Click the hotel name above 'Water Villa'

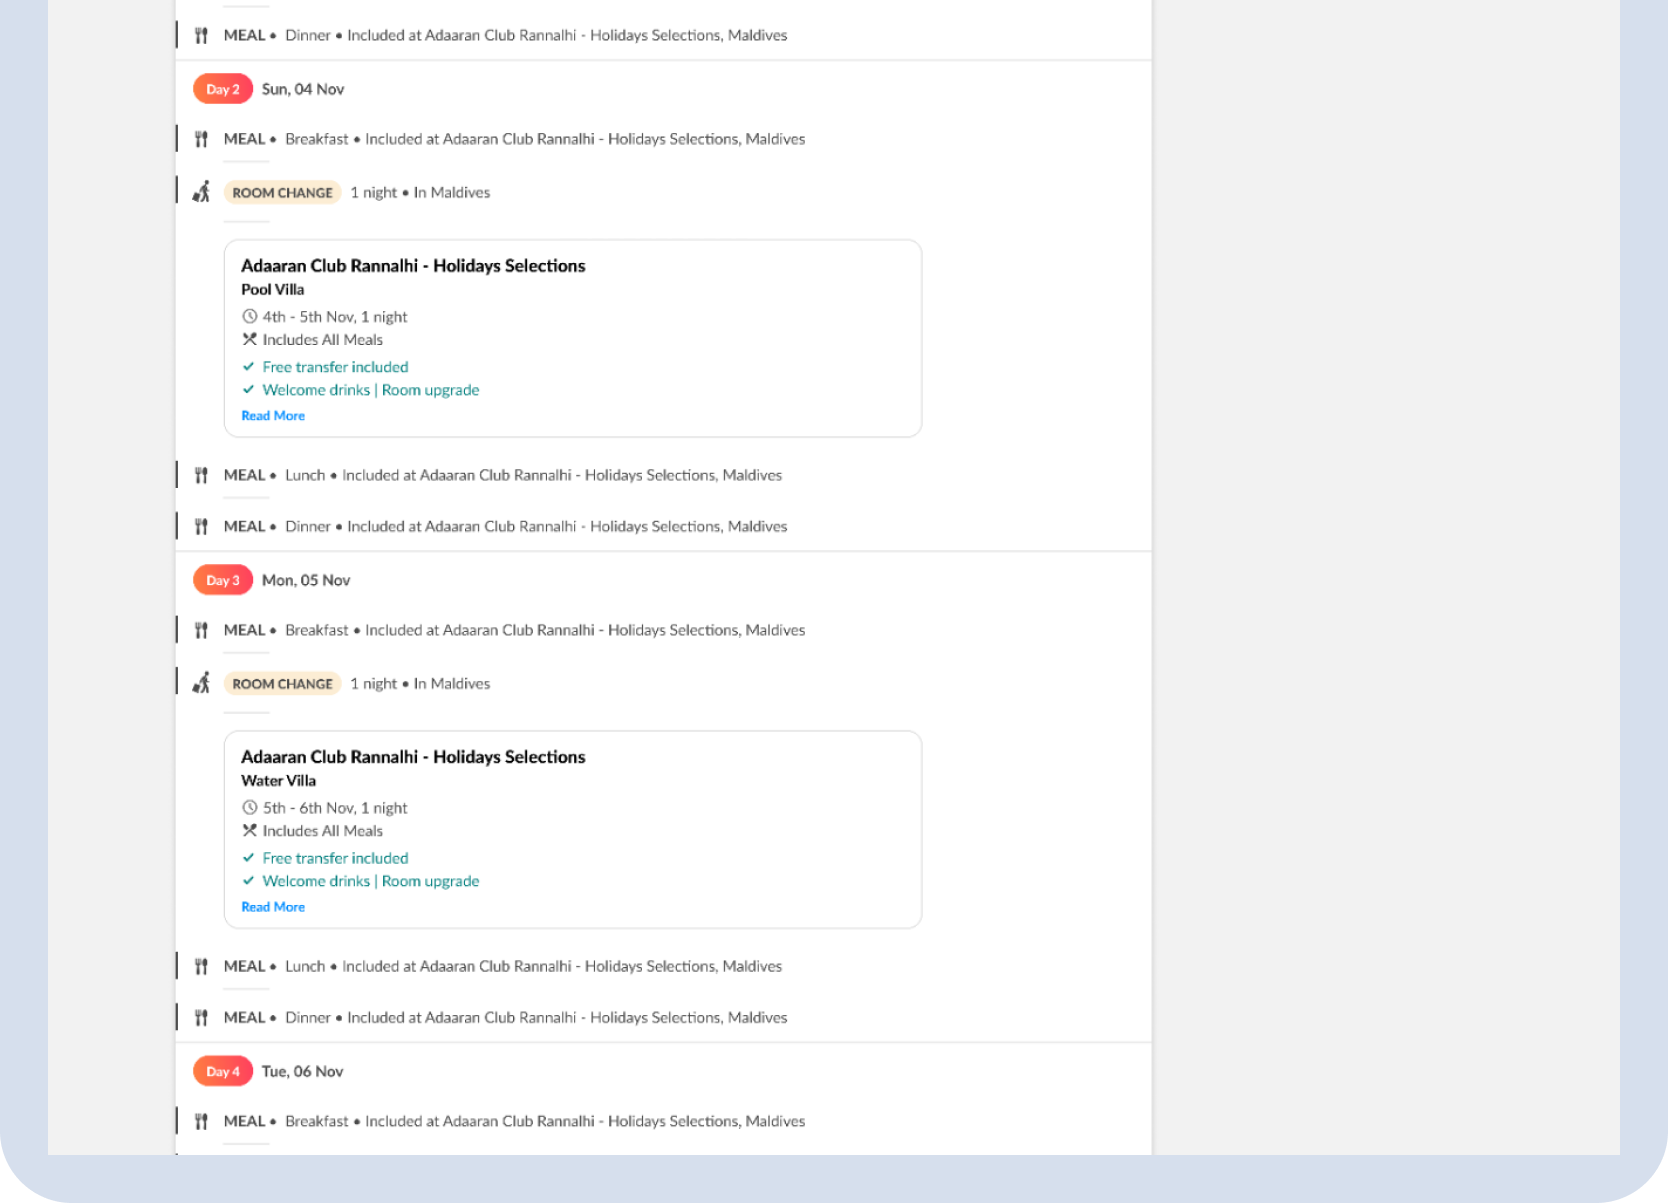coord(413,757)
